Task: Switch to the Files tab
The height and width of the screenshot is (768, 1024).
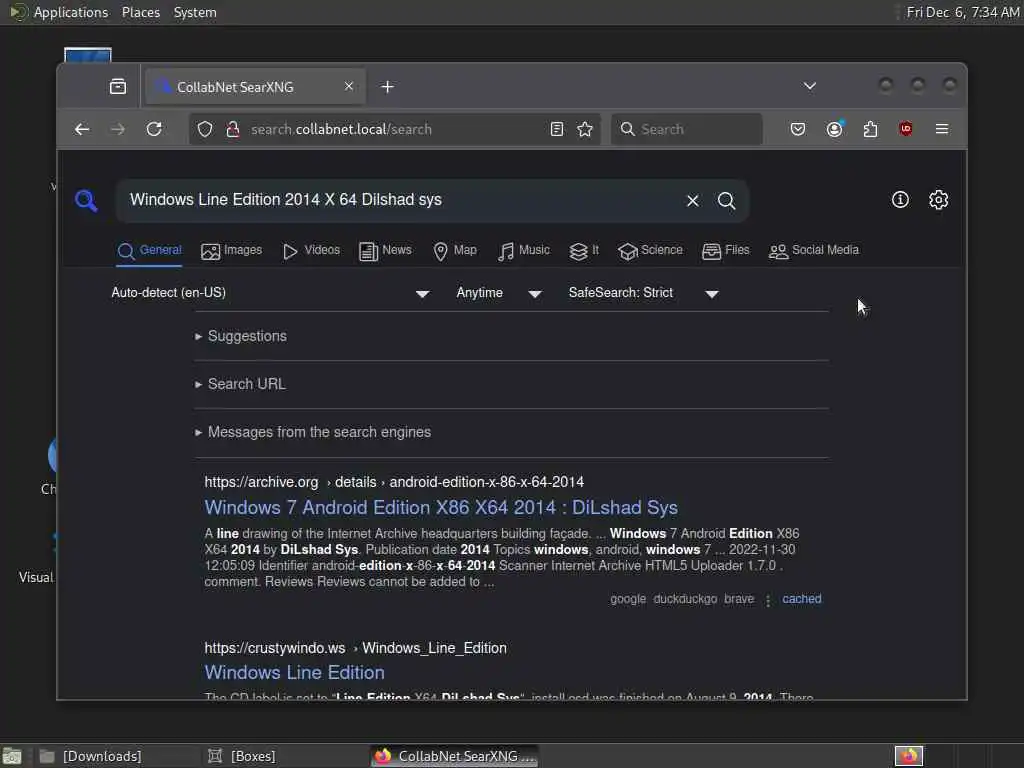Action: click(726, 251)
